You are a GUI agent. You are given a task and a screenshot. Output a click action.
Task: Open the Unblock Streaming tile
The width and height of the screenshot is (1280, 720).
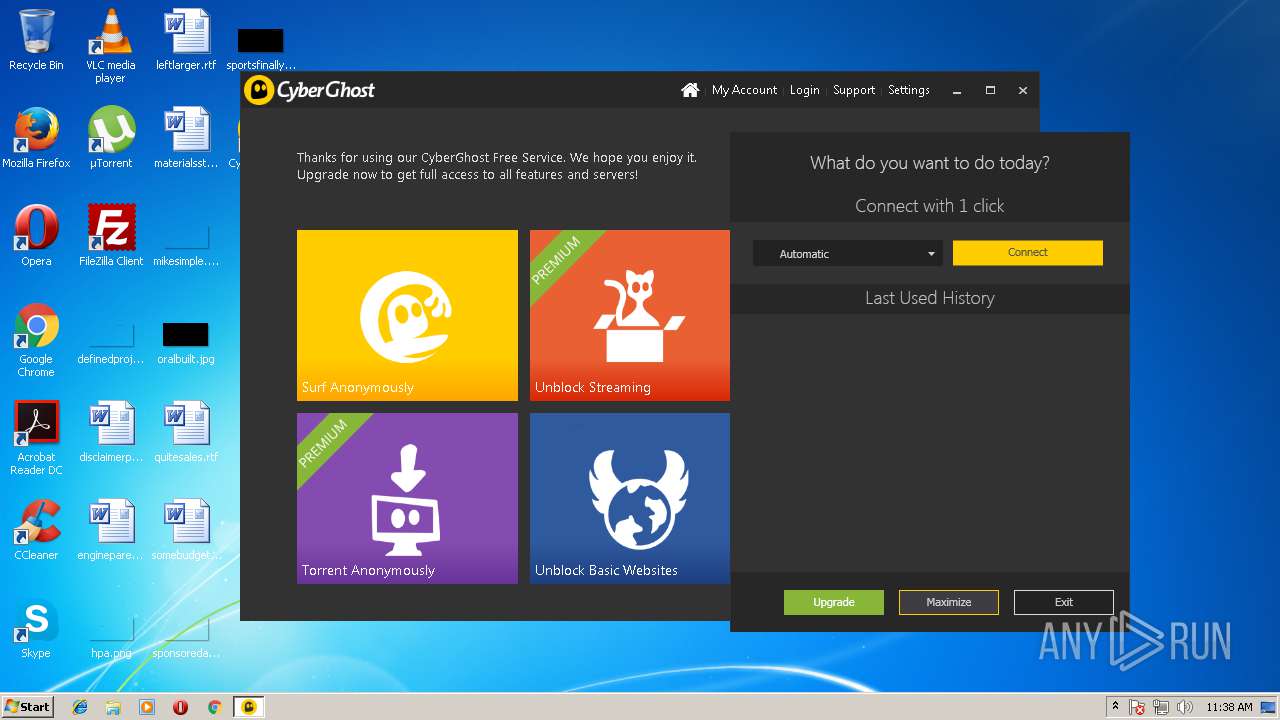click(630, 315)
